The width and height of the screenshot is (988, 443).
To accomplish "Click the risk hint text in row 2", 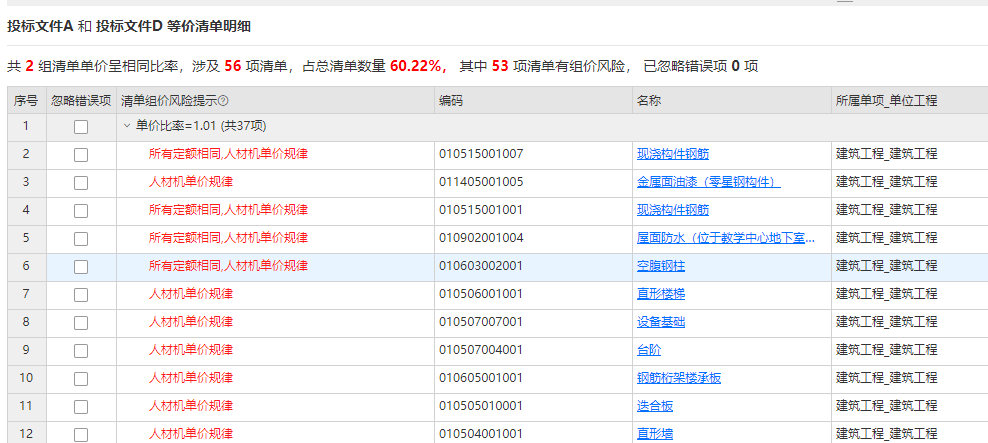I will pyautogui.click(x=228, y=154).
